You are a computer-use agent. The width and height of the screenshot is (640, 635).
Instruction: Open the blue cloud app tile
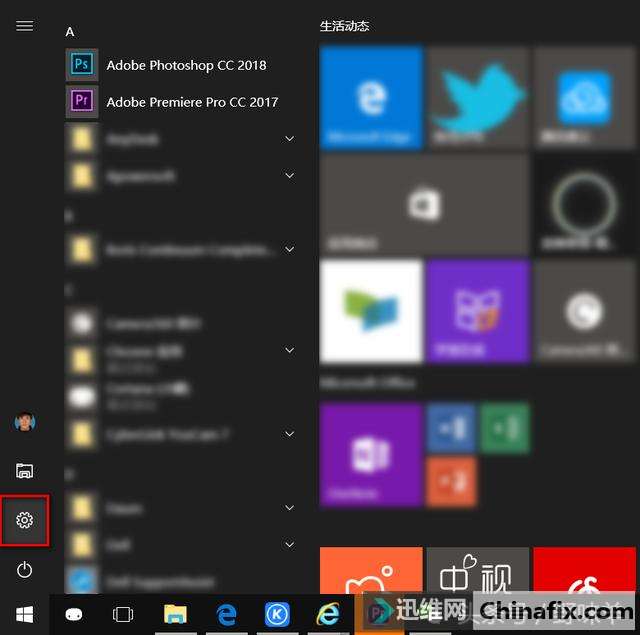[x=584, y=97]
